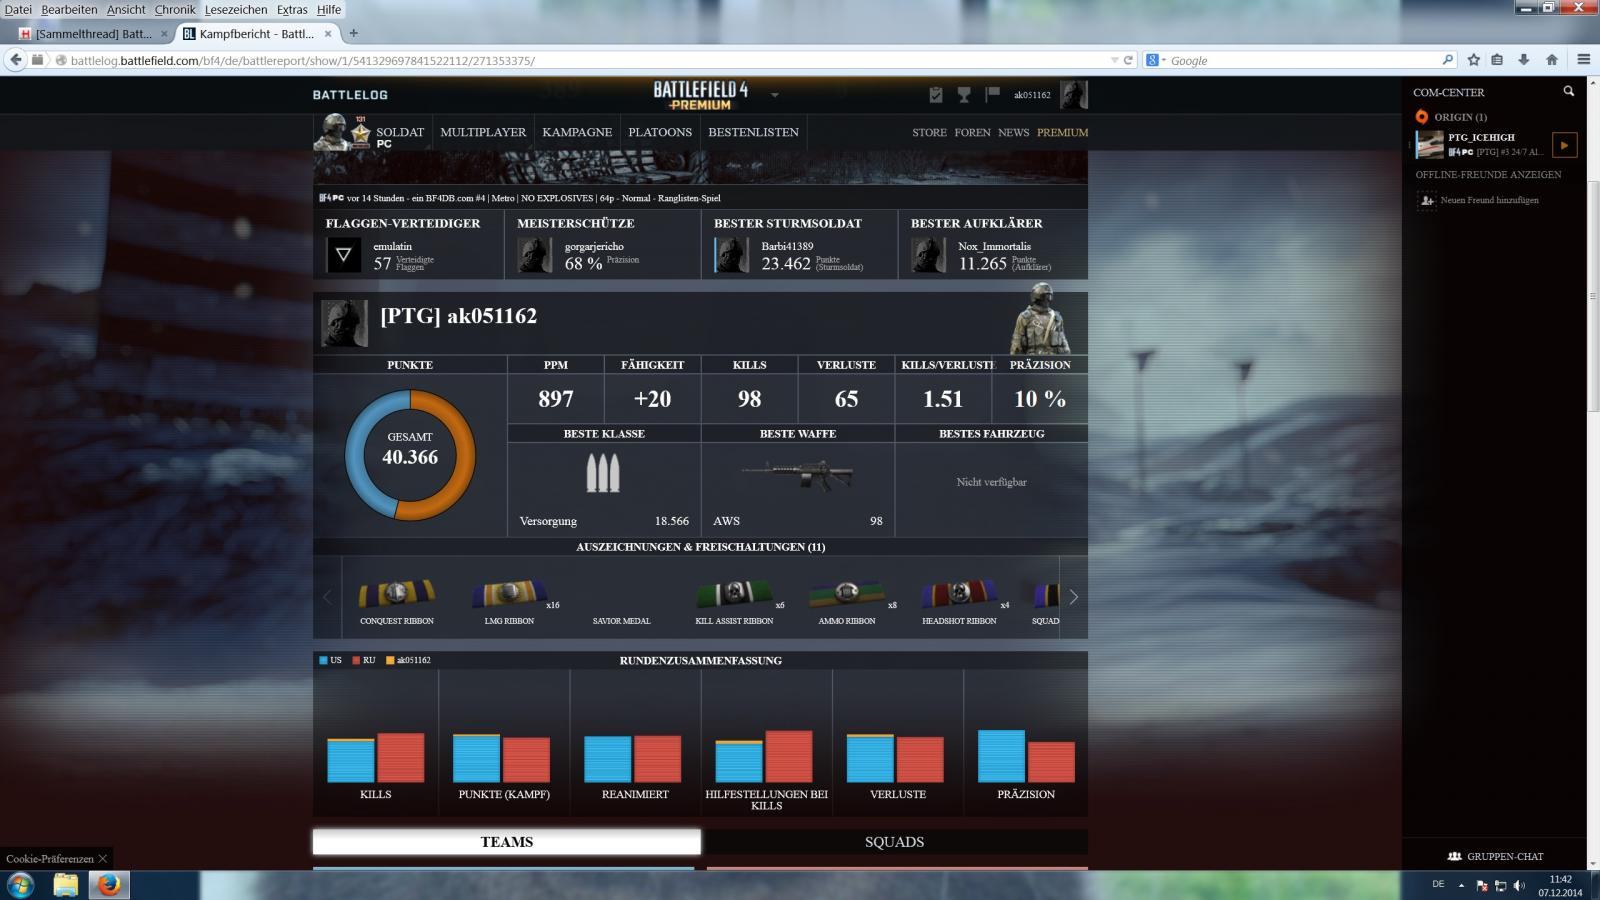Open the Battlelog trophy awards icon
1600x900 pixels.
point(964,95)
